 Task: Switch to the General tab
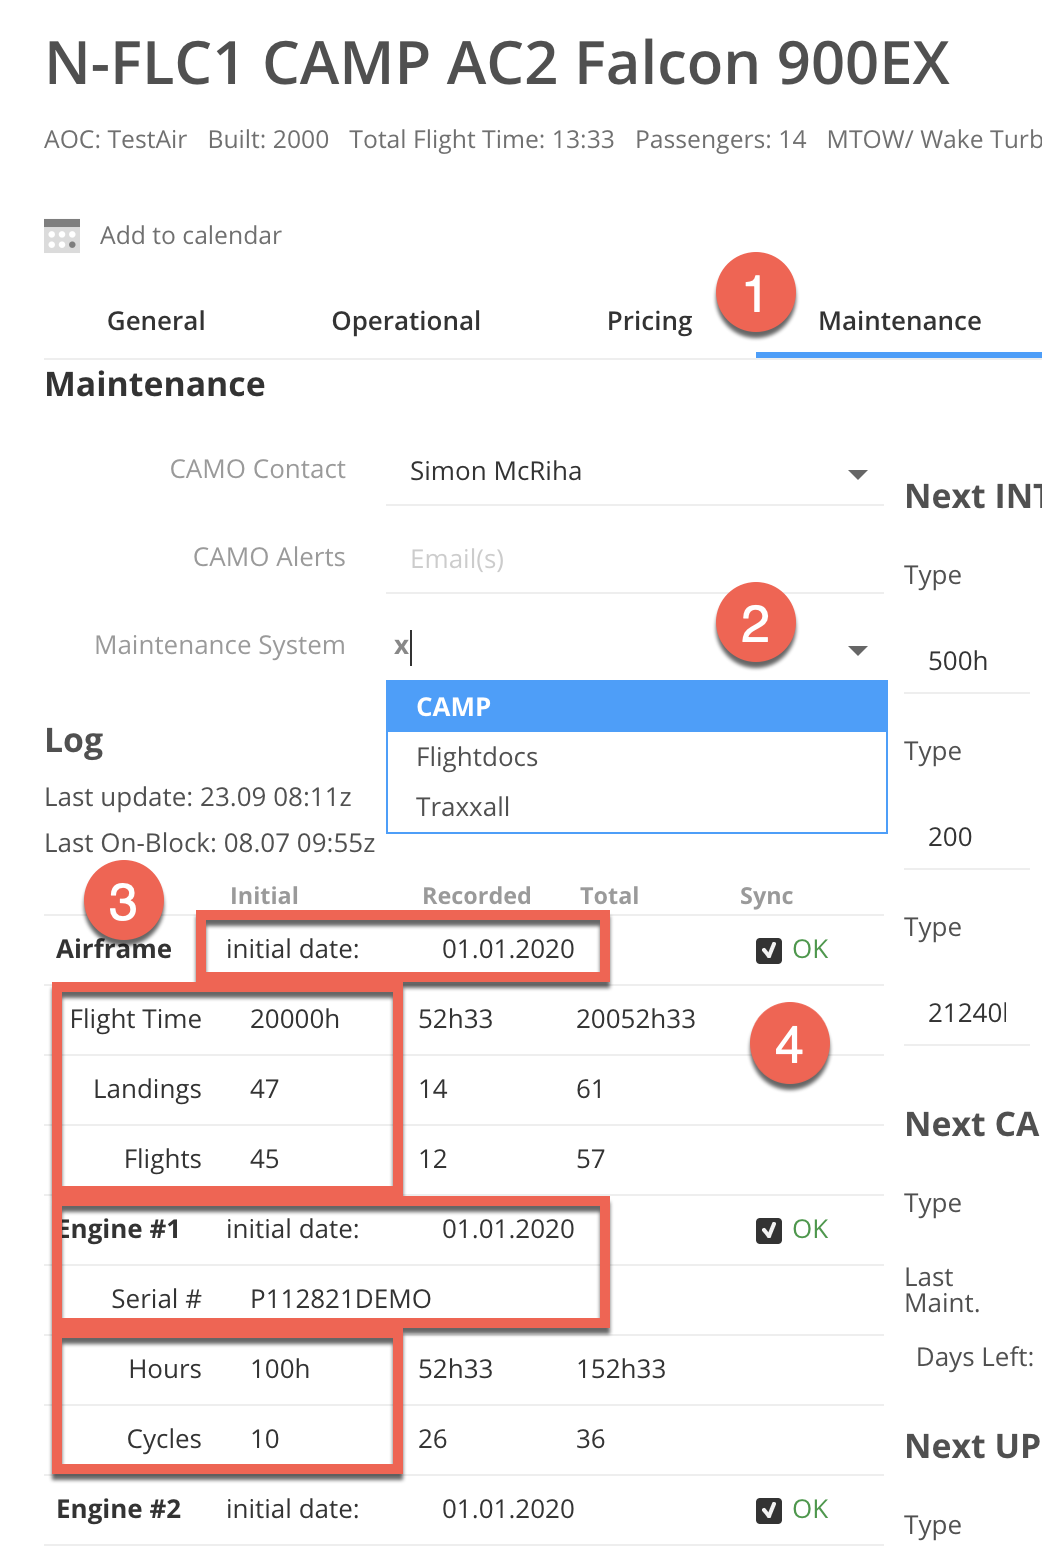(156, 321)
